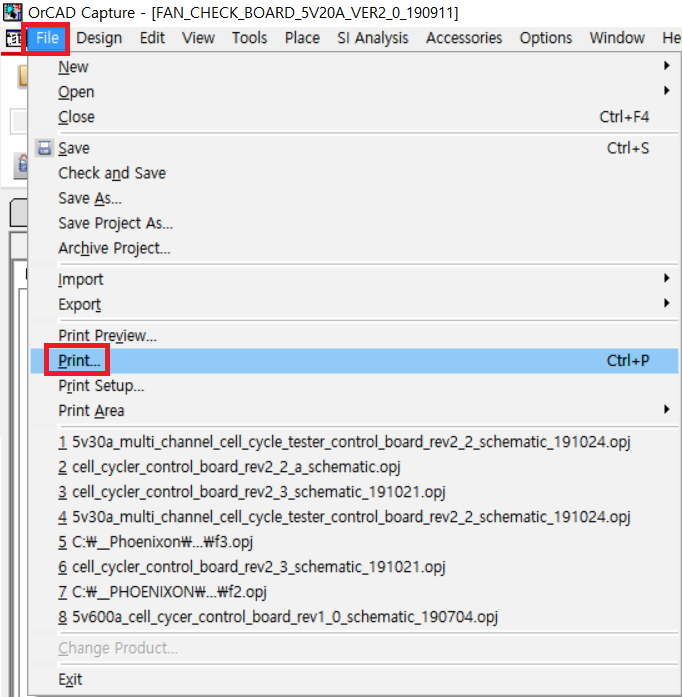Open recent file 5 ending in f3.opj

pyautogui.click(x=354, y=542)
